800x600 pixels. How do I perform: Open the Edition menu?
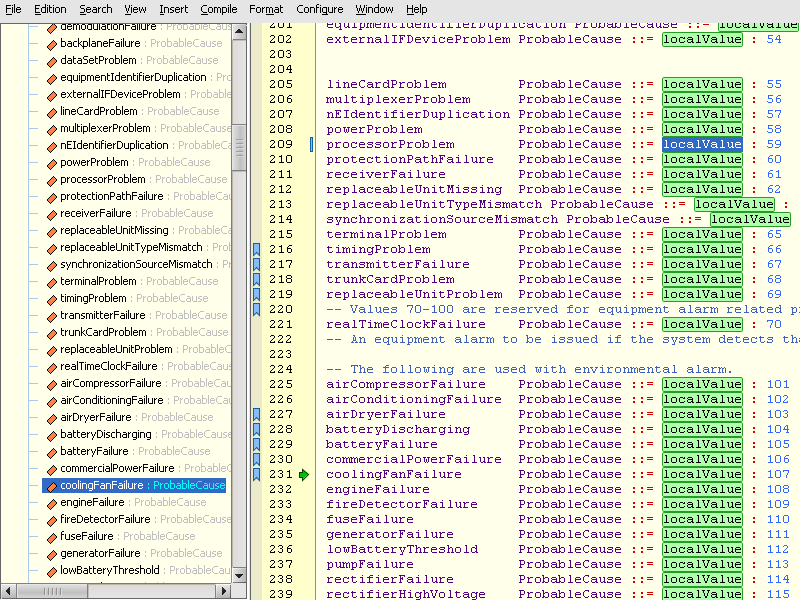pyautogui.click(x=50, y=9)
